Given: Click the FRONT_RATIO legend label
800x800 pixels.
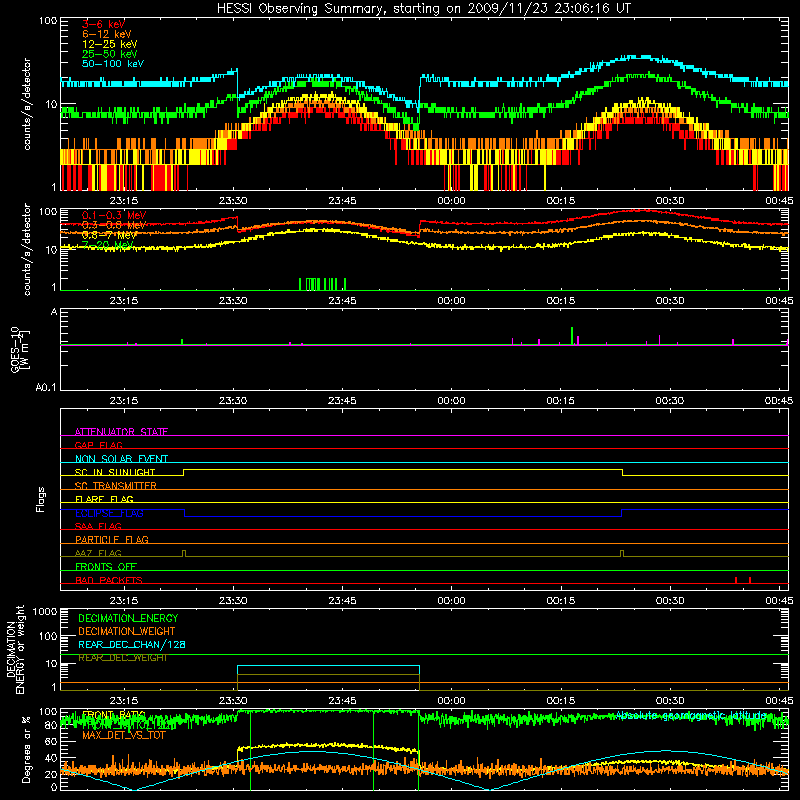Looking at the screenshot, I should point(113,715).
